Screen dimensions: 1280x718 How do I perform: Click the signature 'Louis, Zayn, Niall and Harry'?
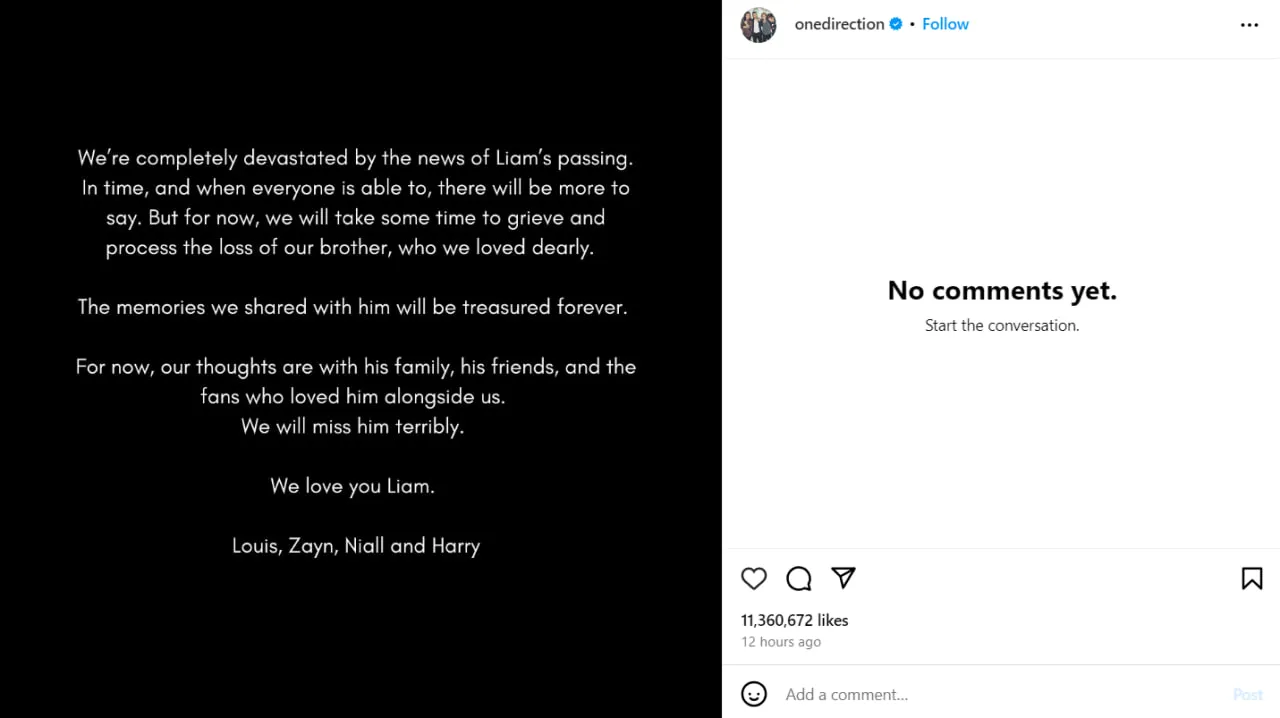pos(356,546)
